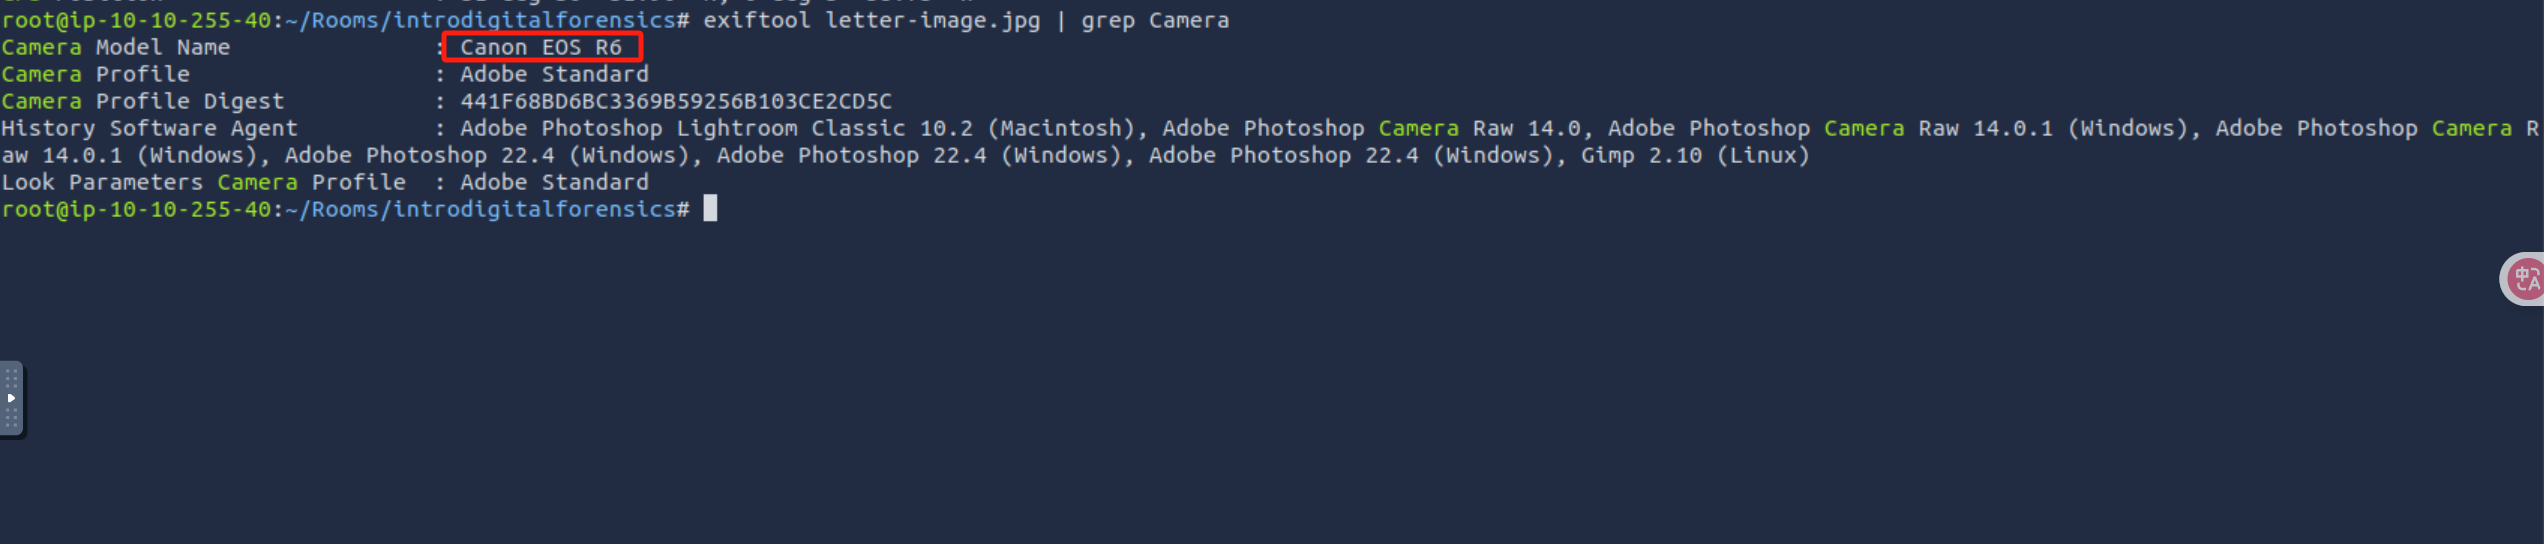Click the Camera Model Name label
Screen dimensions: 2544x544
[x=116, y=47]
